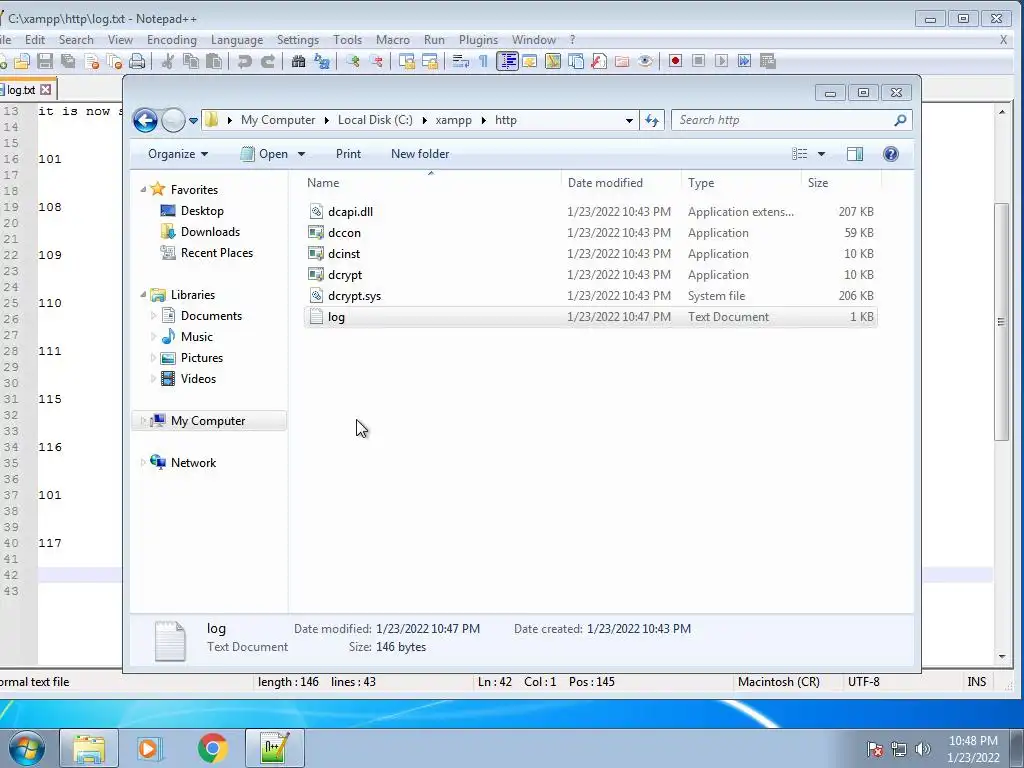Click the Stop macro recording icon
Image resolution: width=1024 pixels, height=768 pixels.
[698, 61]
